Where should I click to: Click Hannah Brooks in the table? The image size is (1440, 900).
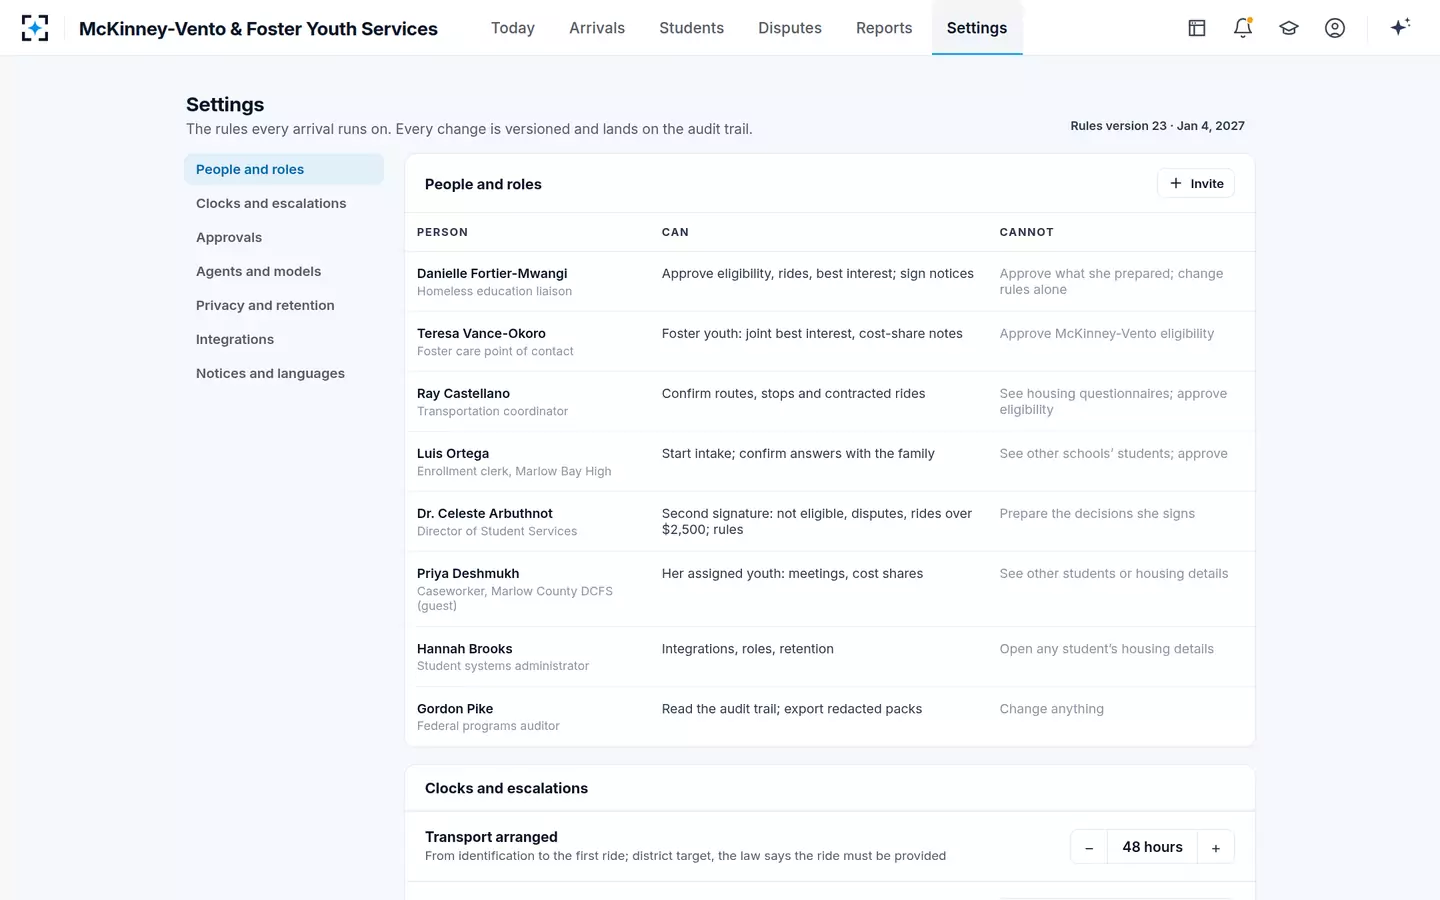pos(464,648)
